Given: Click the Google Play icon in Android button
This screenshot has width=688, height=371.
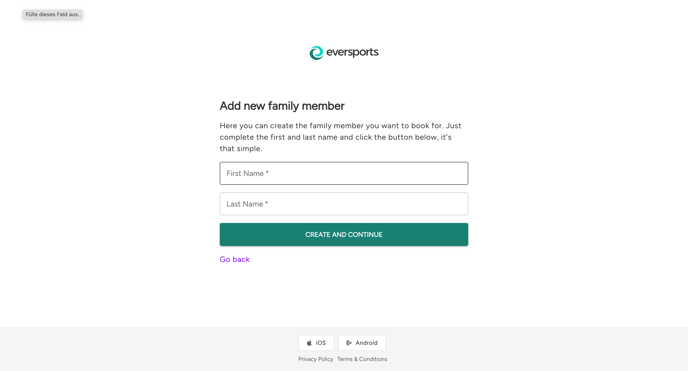Looking at the screenshot, I should click(349, 343).
